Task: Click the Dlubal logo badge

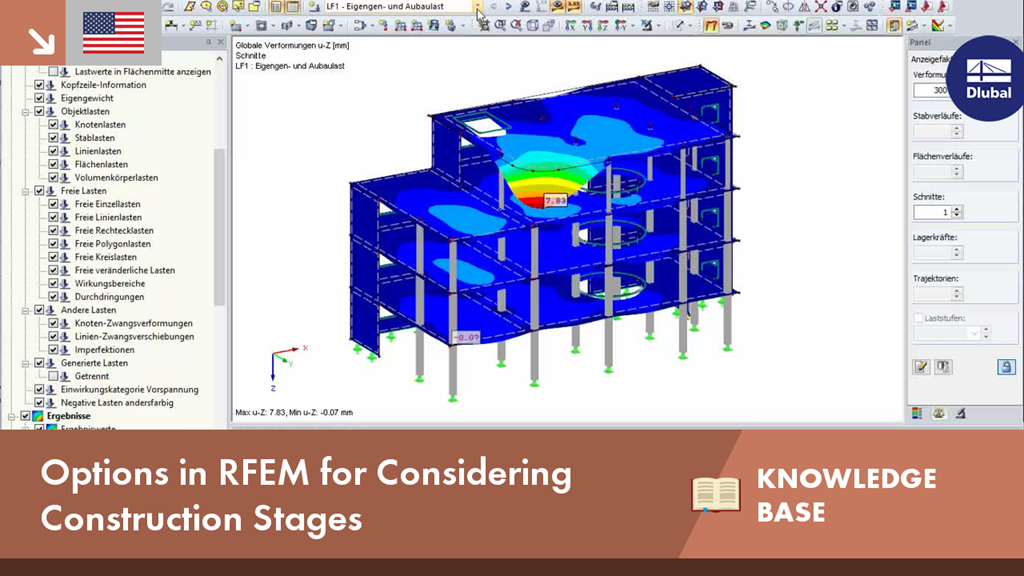Action: tap(988, 77)
